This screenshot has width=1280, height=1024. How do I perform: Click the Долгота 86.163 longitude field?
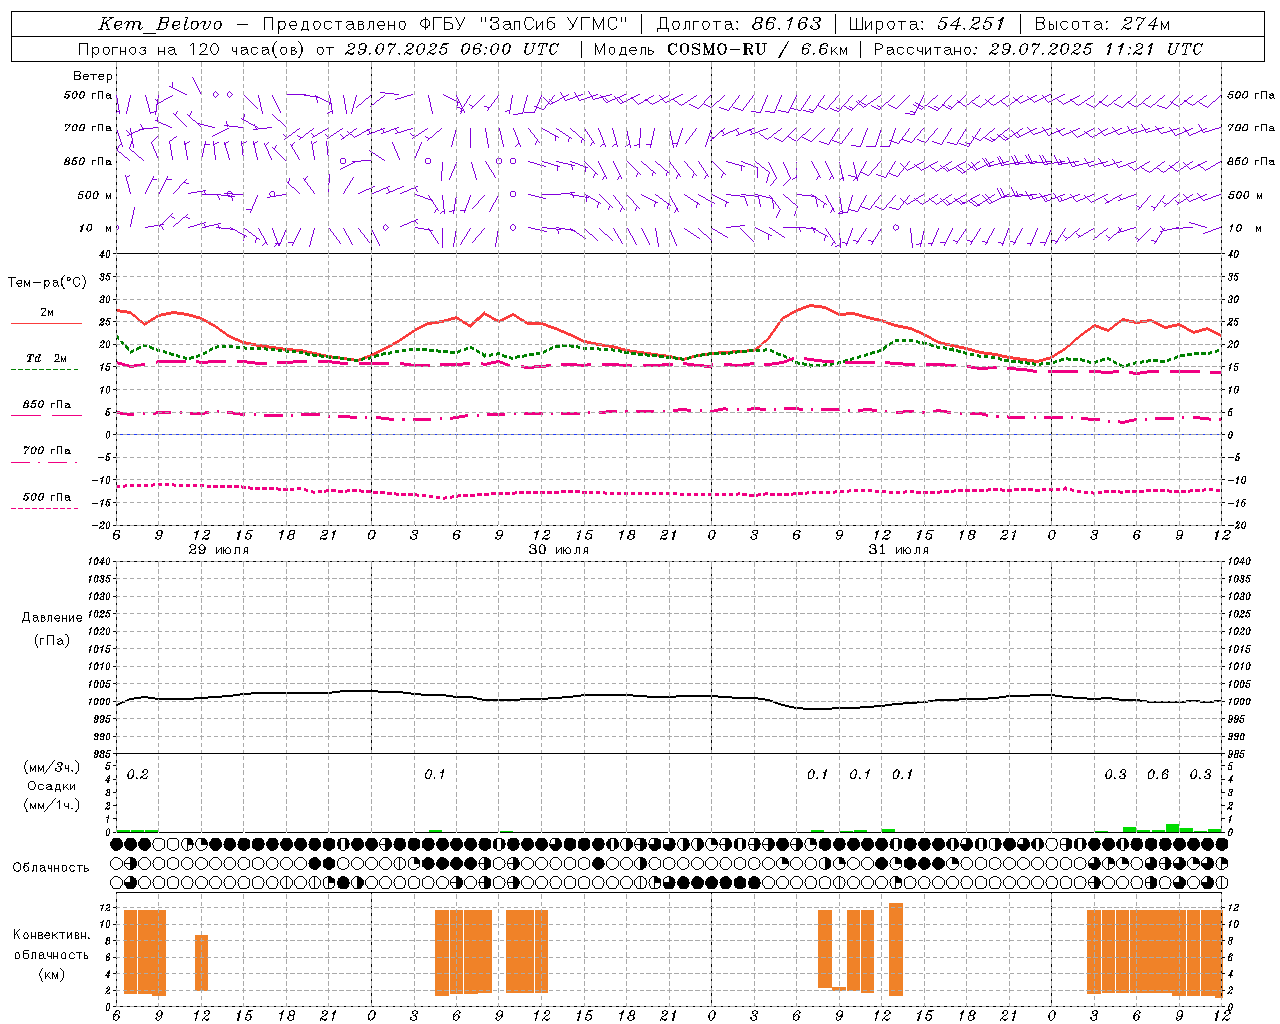tap(739, 24)
